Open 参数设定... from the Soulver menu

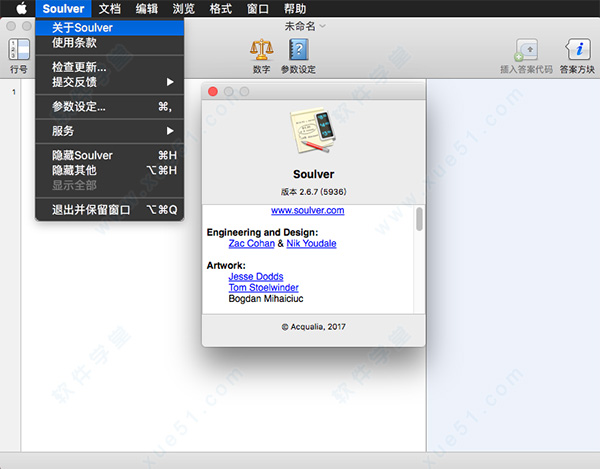point(109,106)
